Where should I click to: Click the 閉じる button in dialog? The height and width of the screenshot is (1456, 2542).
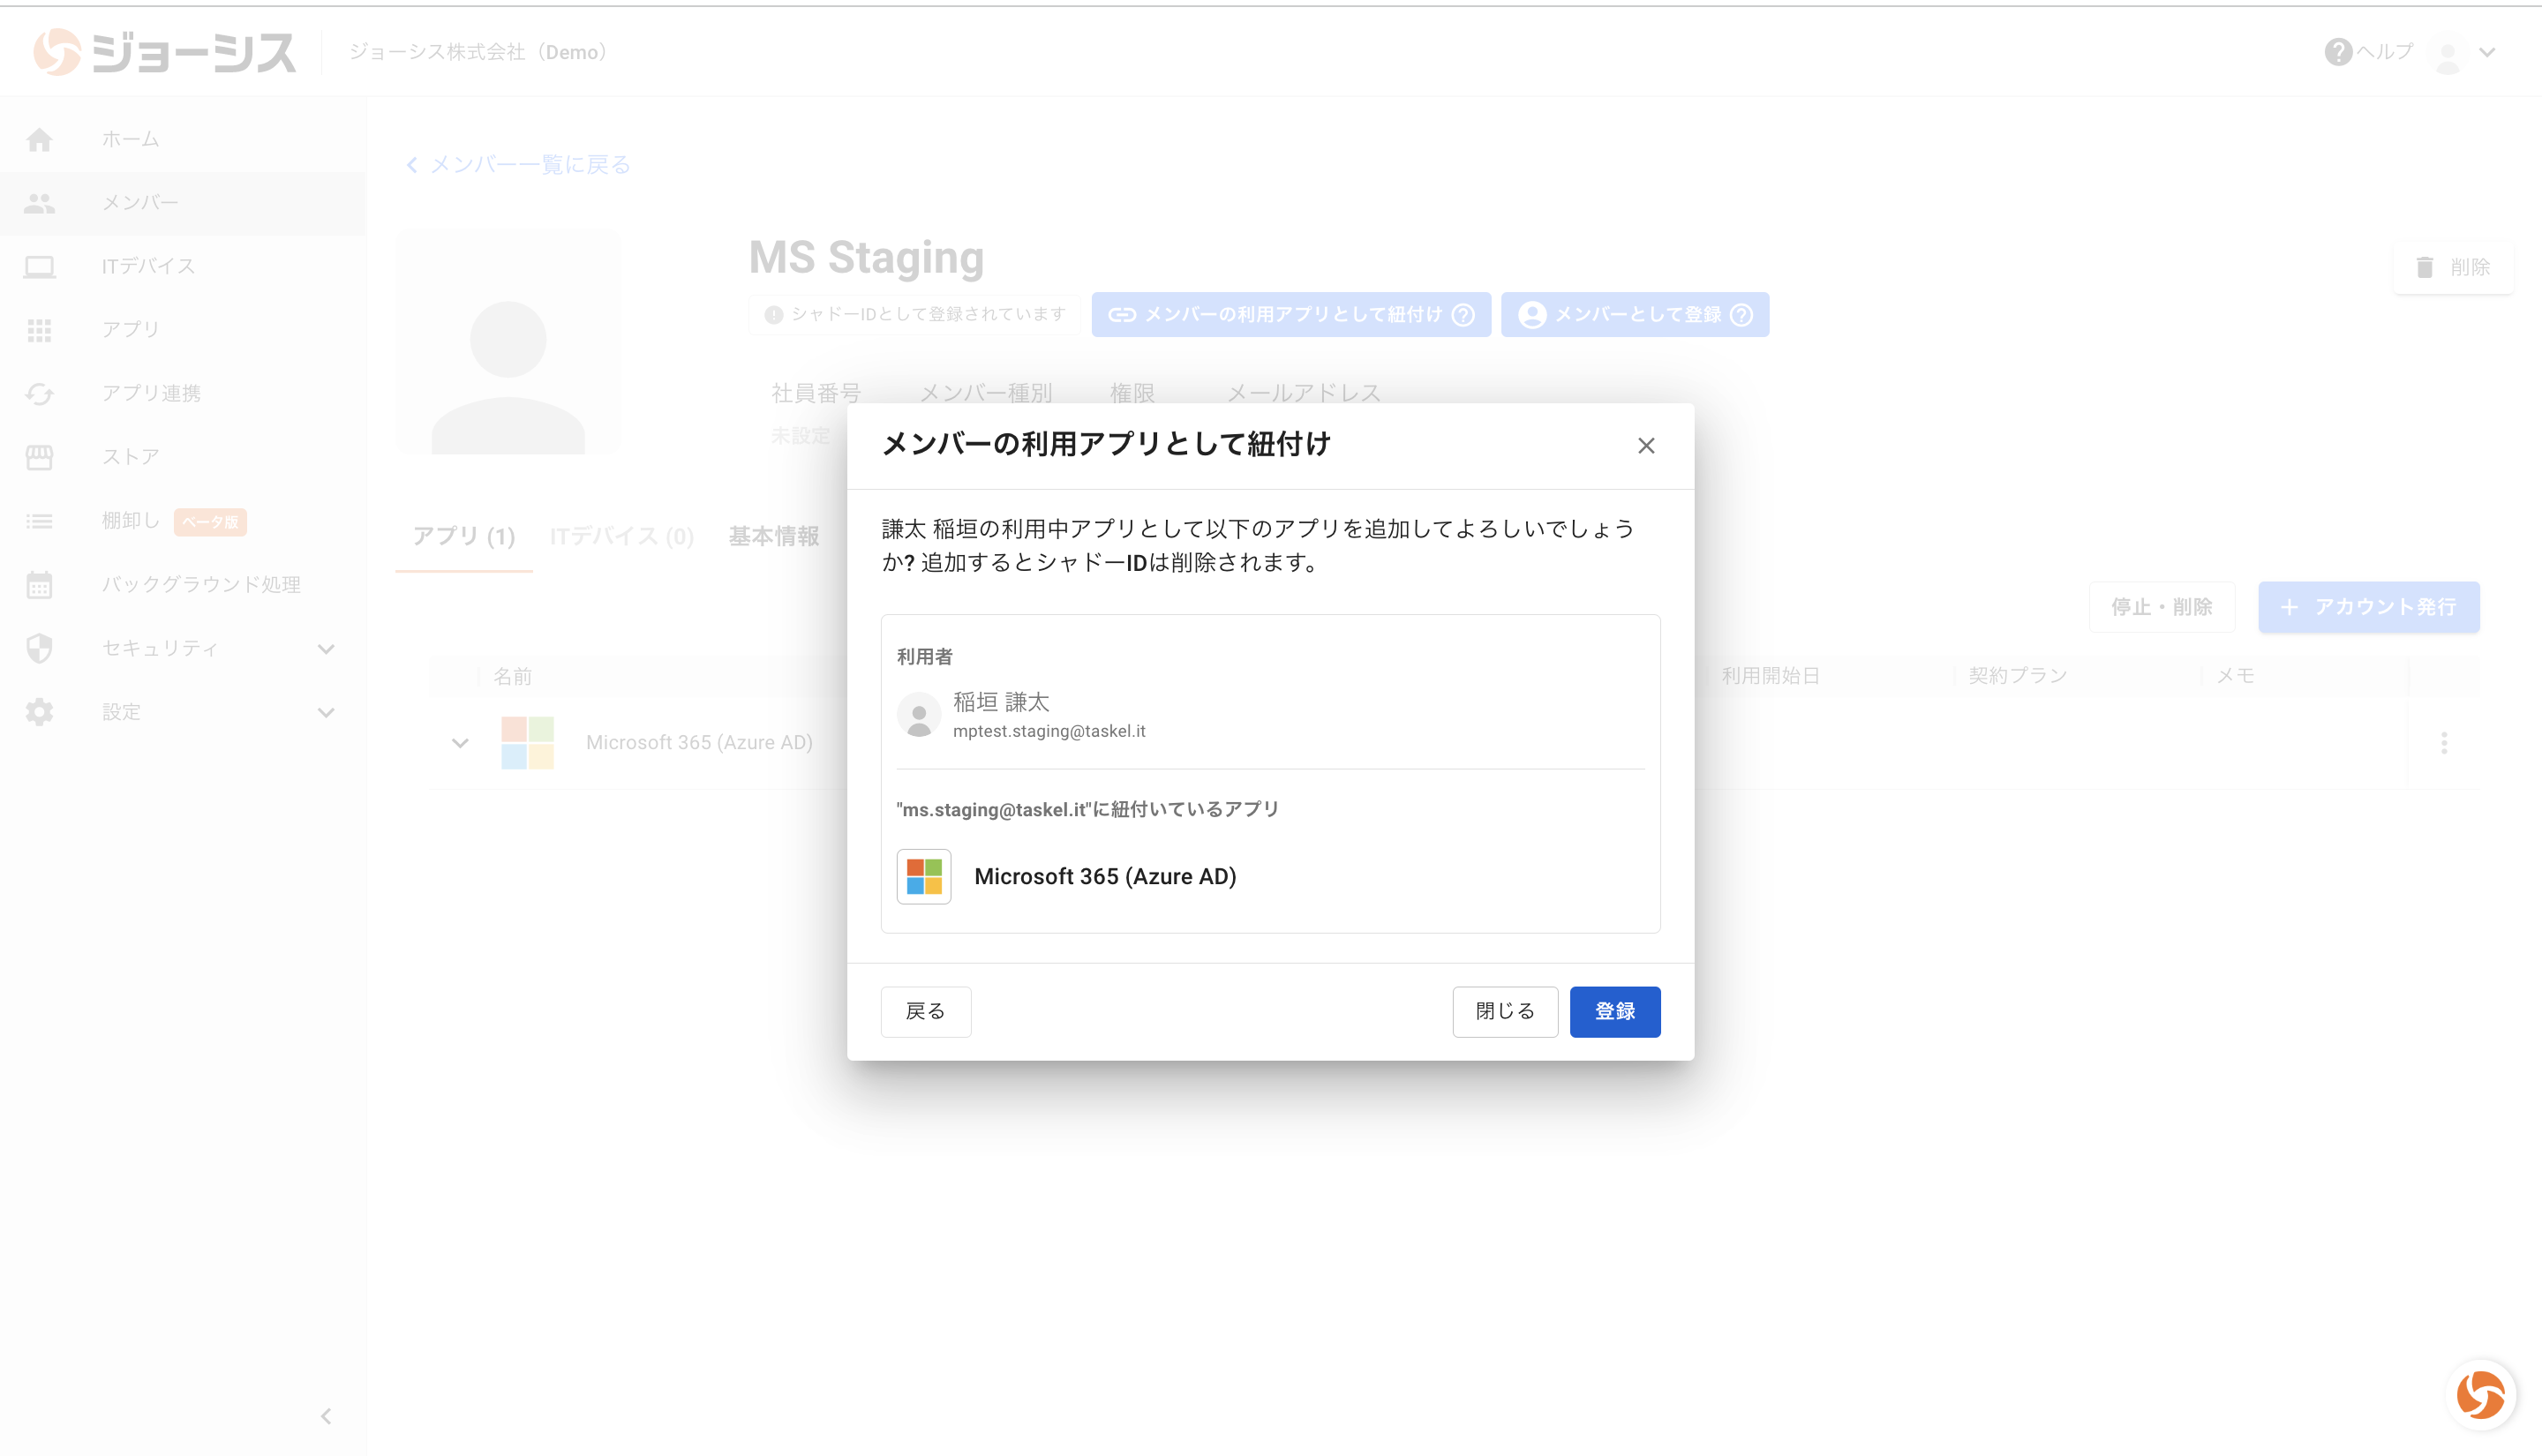coord(1505,1011)
